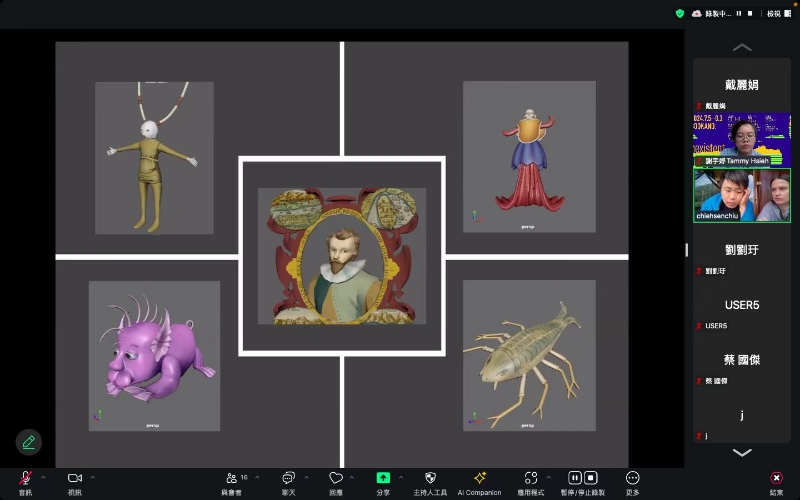Select Tammy Hsieh's video tile
Screen dimensions: 800x500
tap(742, 140)
